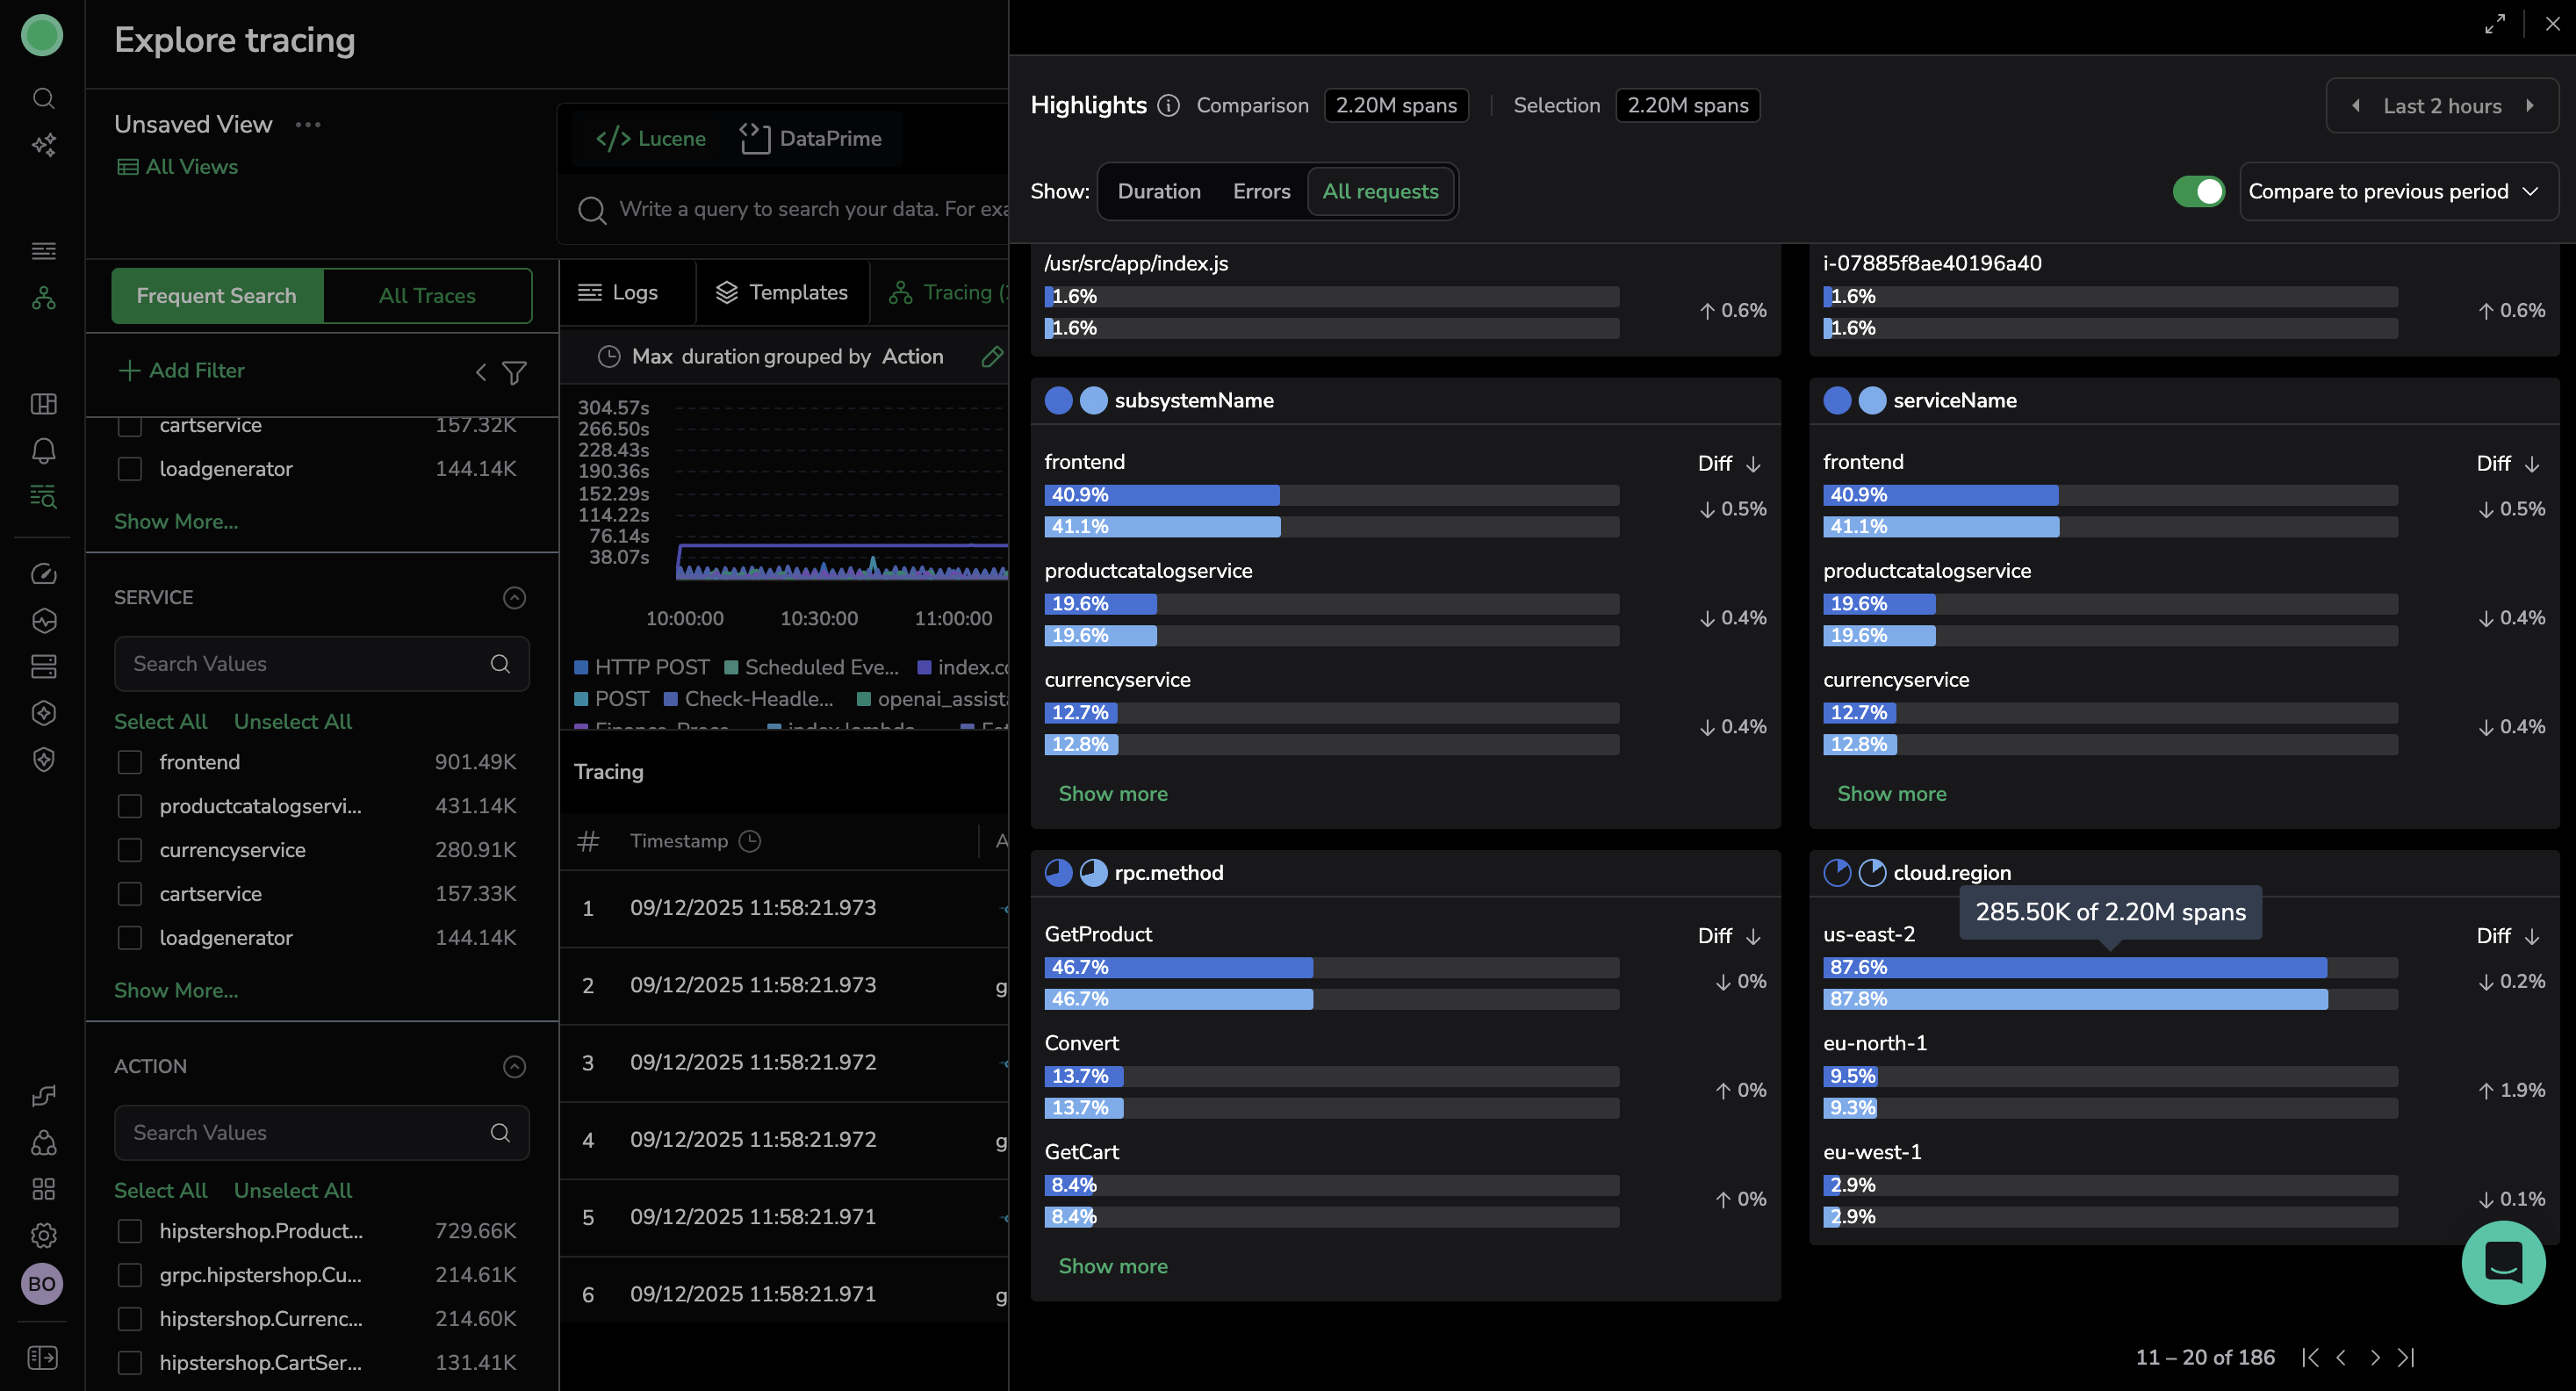Click the funnel filter icon
This screenshot has height=1391, width=2576.
pyautogui.click(x=514, y=373)
